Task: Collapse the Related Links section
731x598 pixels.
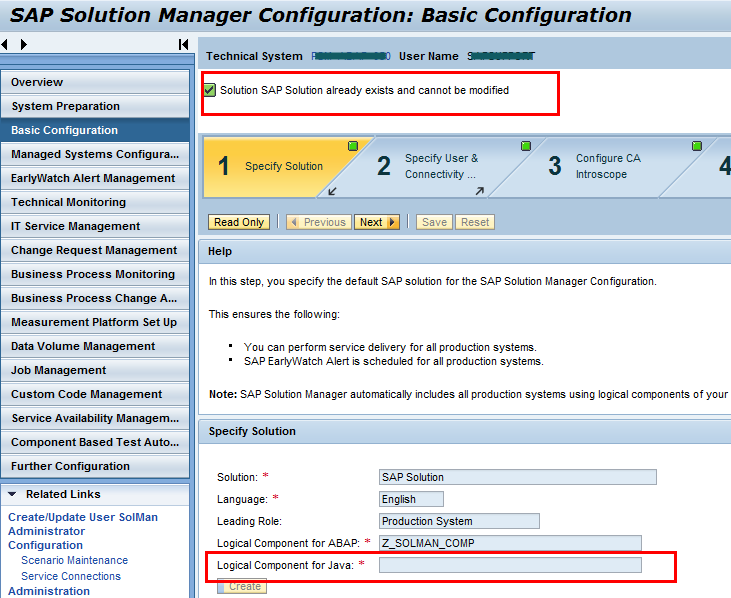Action: tap(12, 494)
